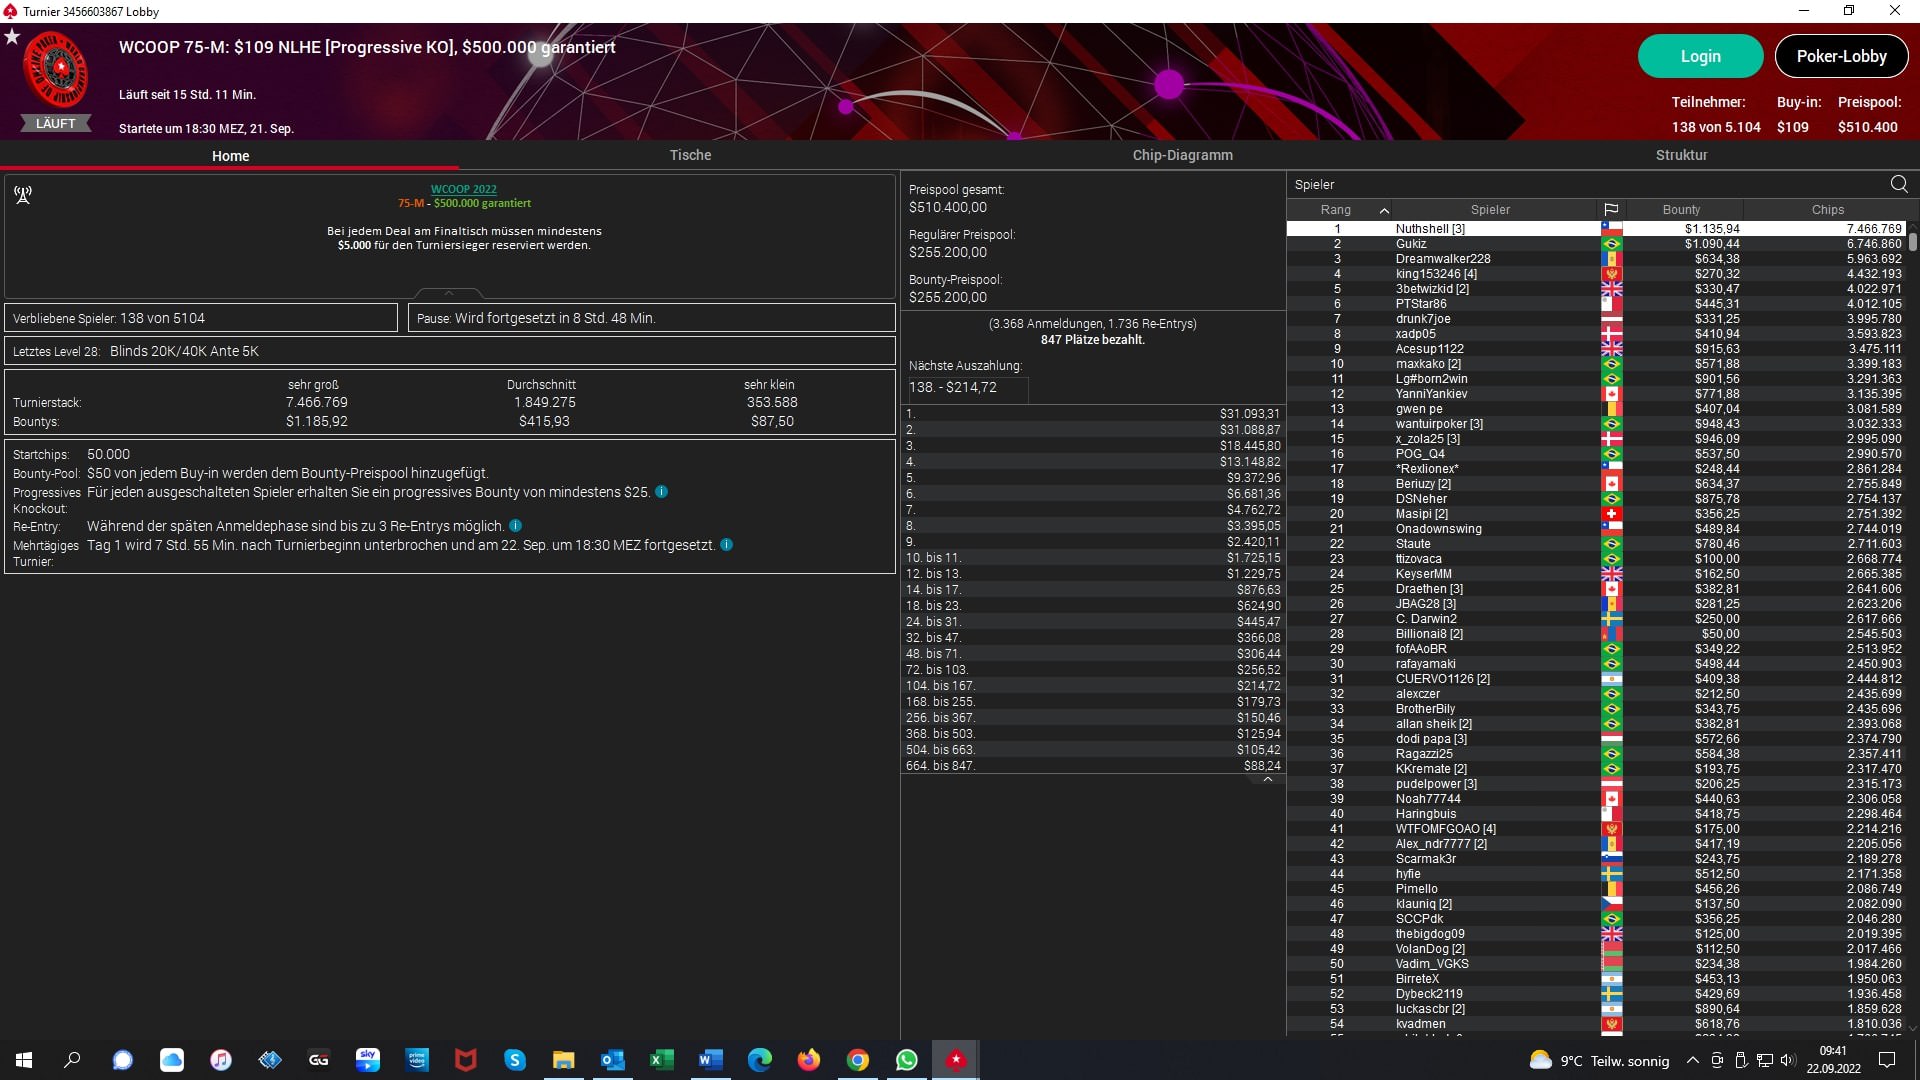This screenshot has width=1920, height=1080.
Task: Select player row YanniYankiev
Action: point(1595,394)
